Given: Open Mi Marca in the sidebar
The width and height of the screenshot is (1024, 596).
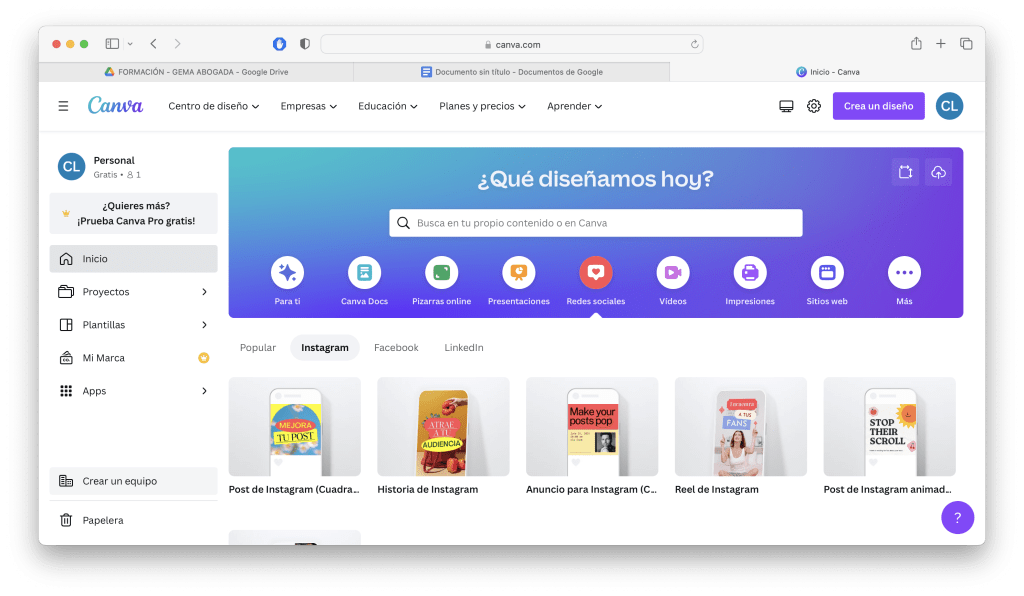Looking at the screenshot, I should [x=133, y=358].
